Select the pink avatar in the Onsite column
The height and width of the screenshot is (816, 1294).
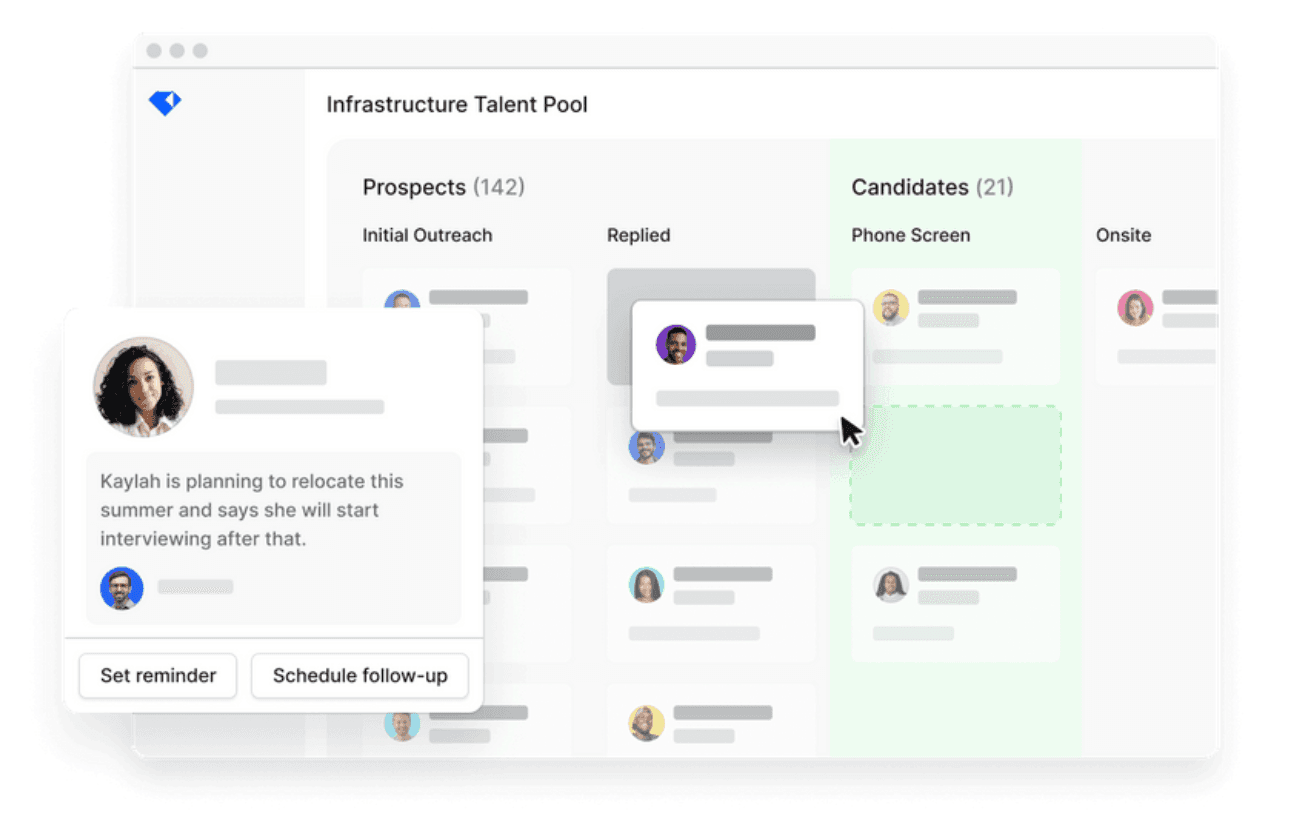1135,308
